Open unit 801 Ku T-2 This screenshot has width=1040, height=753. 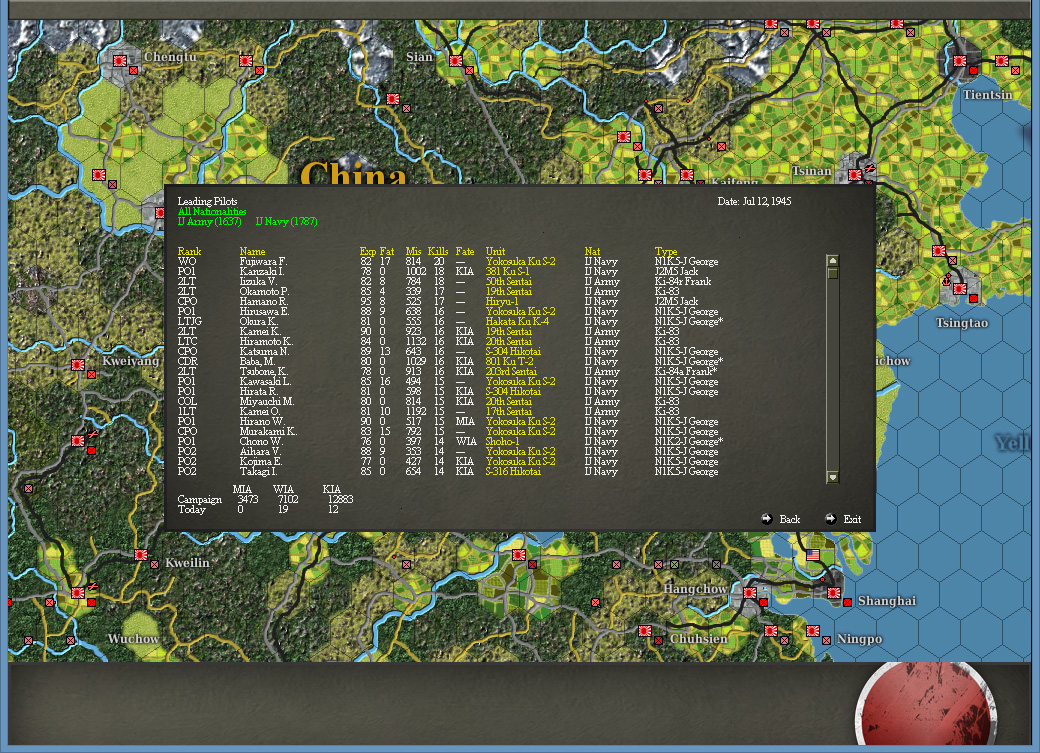coord(509,362)
